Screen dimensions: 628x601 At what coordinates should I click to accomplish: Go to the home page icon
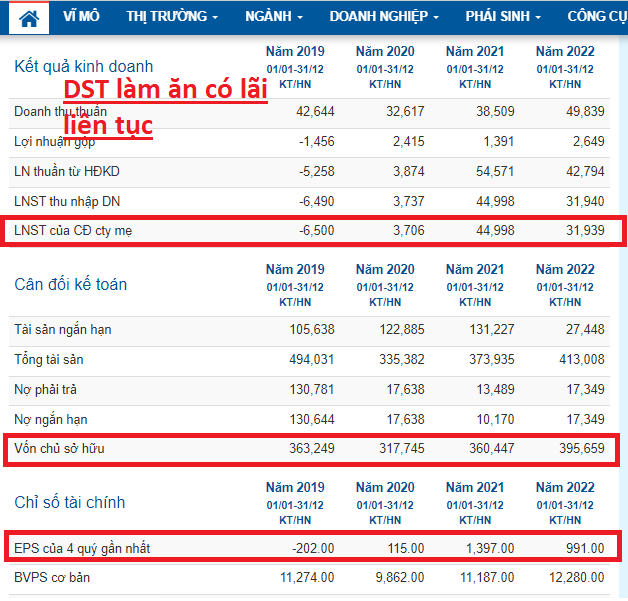[29, 18]
